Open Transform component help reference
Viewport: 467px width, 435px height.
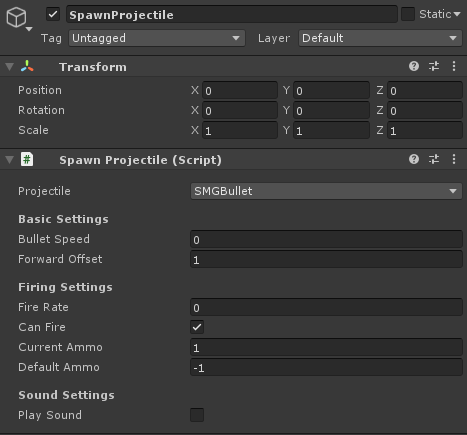coord(414,66)
